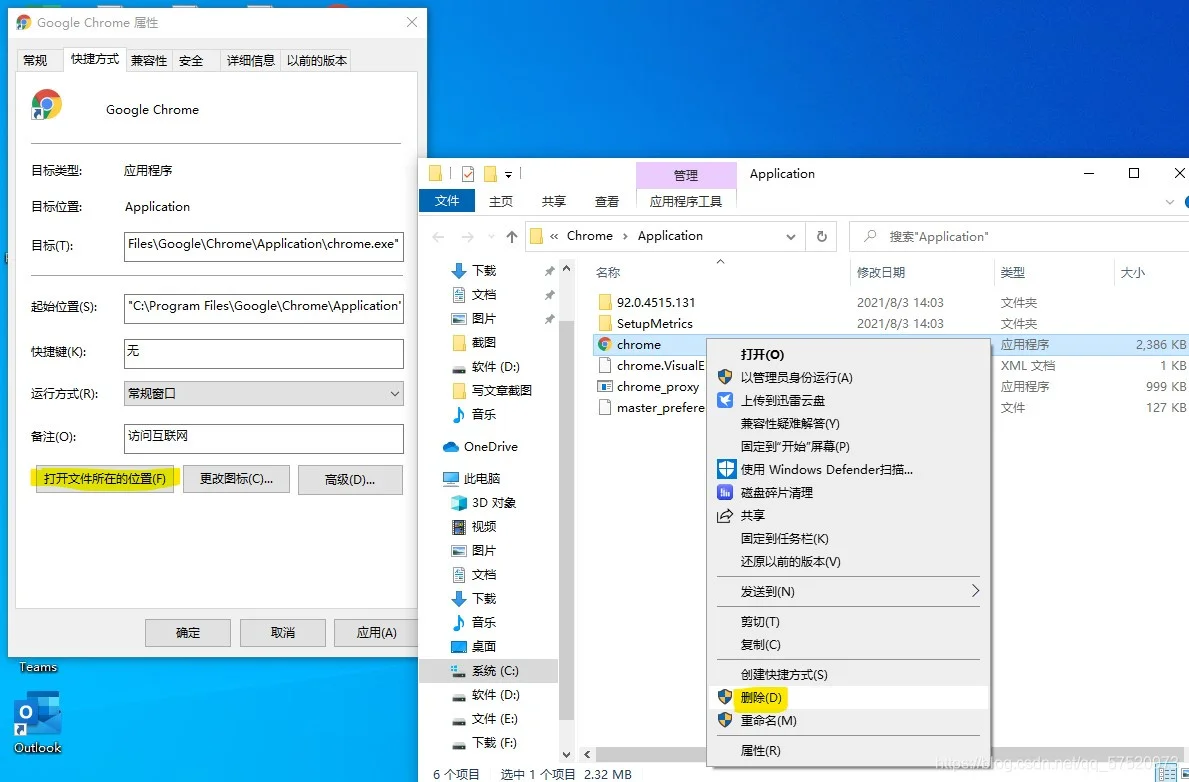Select the chrome.VisualE XML document icon
The width and height of the screenshot is (1189, 782).
pos(604,365)
